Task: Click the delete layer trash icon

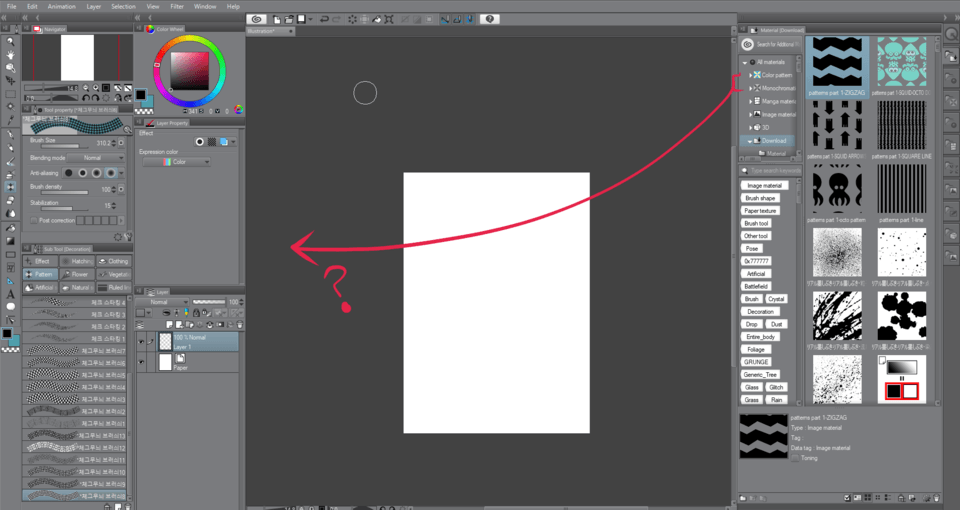Action: pyautogui.click(x=239, y=324)
